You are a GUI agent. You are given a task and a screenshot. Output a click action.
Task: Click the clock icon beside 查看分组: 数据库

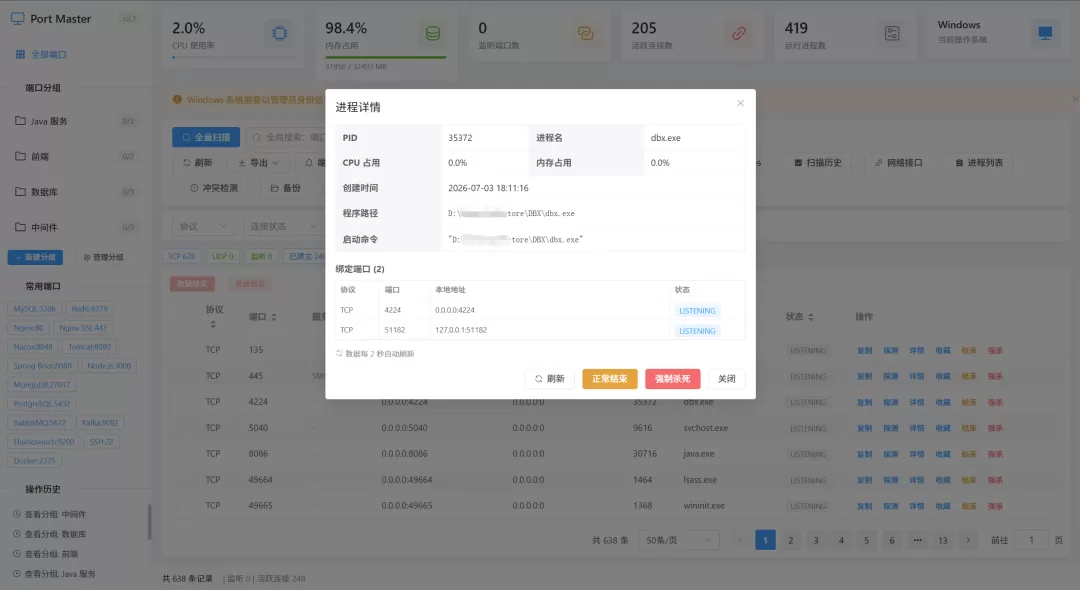17,534
